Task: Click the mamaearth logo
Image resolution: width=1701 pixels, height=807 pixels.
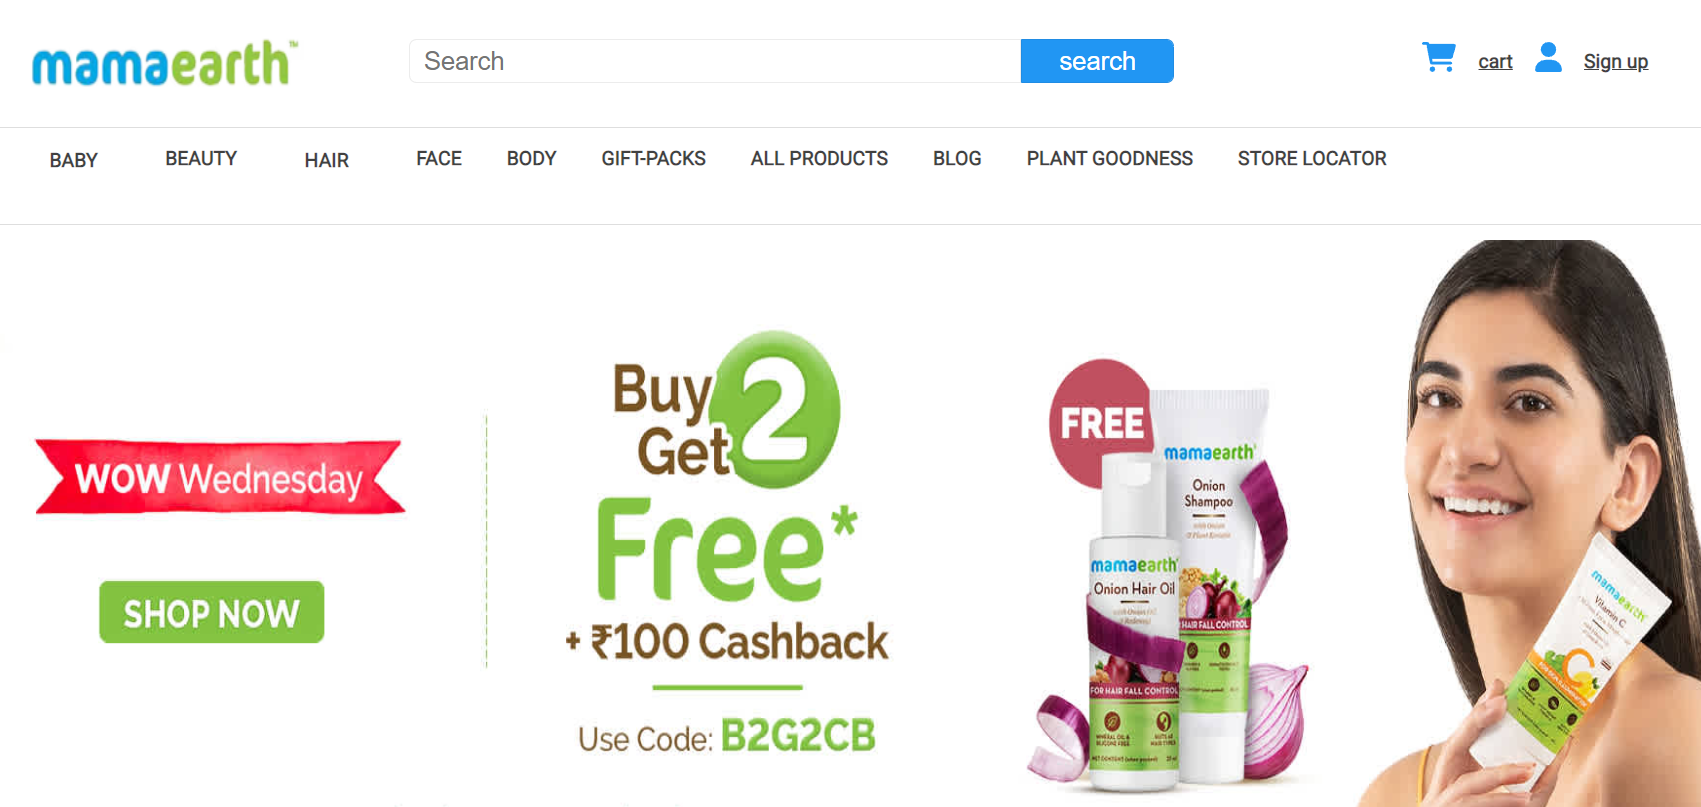Action: (165, 63)
